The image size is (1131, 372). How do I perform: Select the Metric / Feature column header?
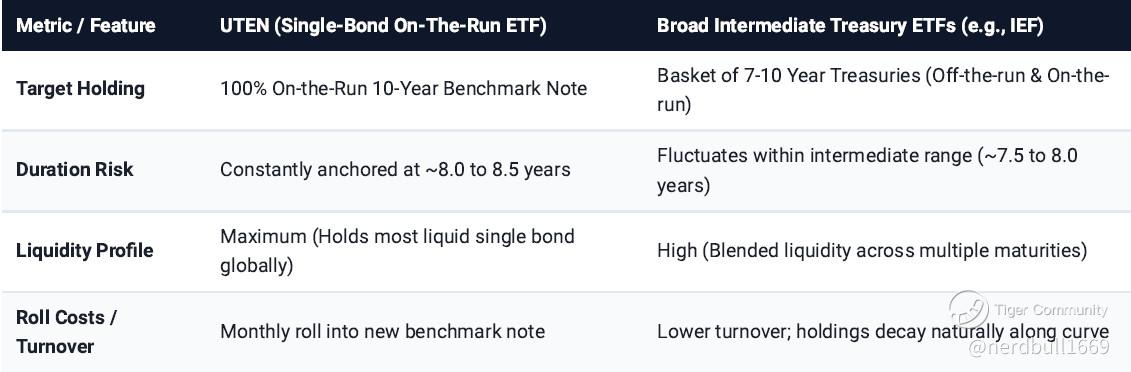point(86,26)
